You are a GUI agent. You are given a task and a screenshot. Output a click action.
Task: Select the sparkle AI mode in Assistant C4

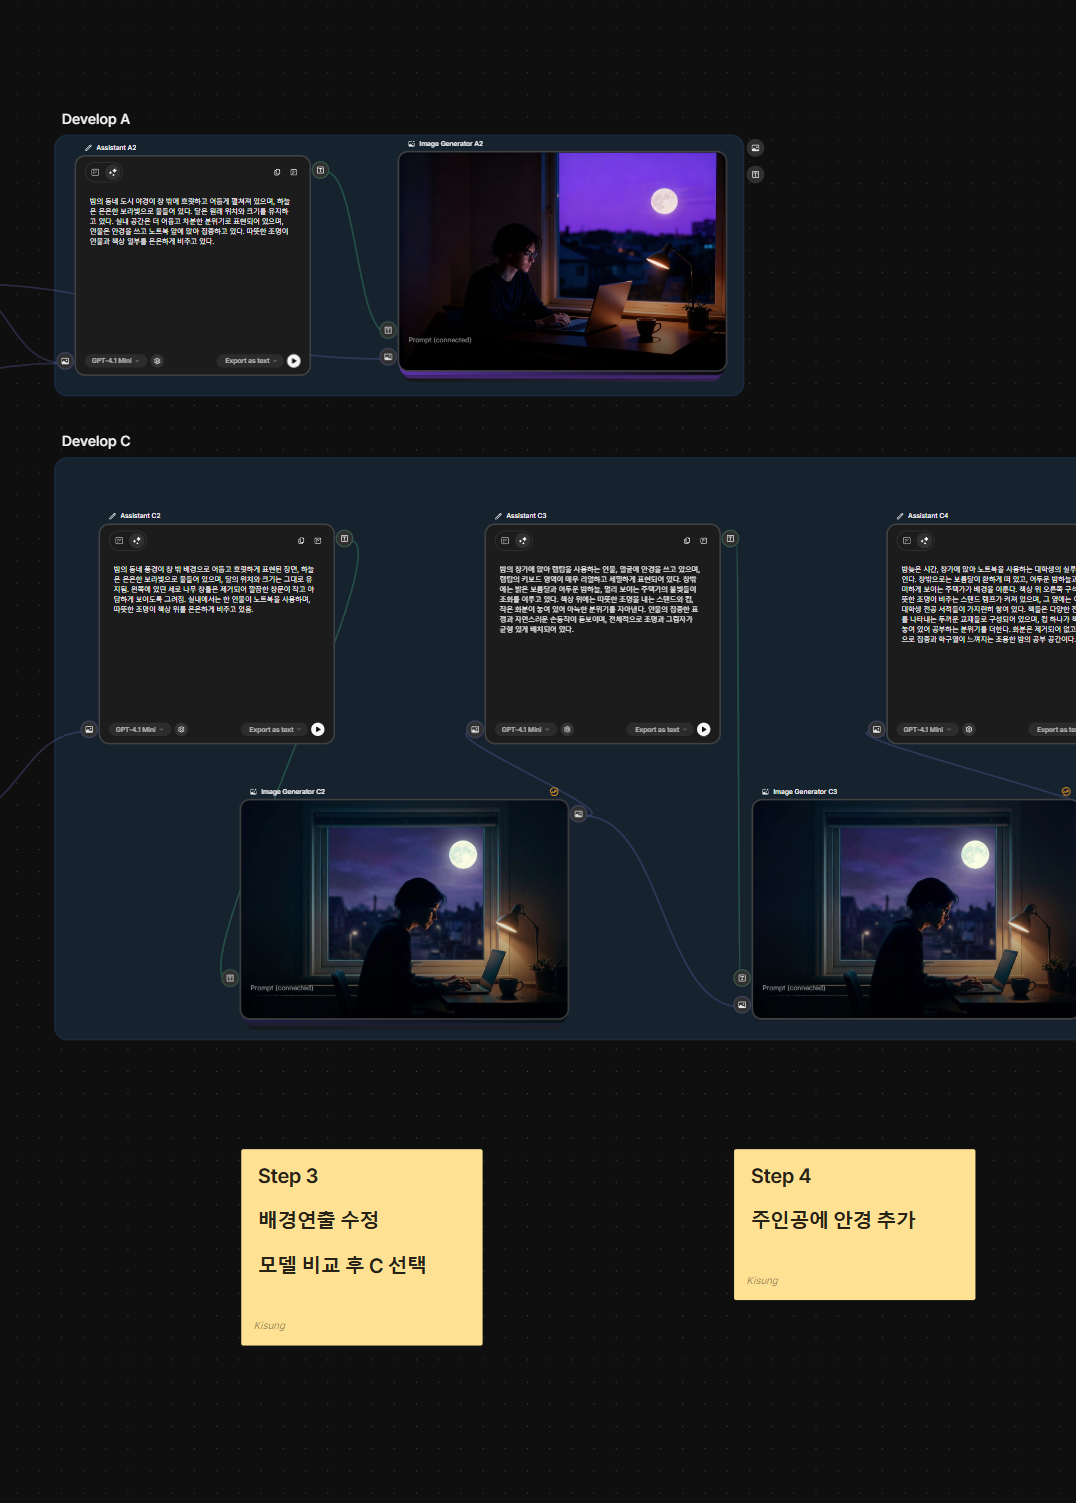tap(925, 540)
